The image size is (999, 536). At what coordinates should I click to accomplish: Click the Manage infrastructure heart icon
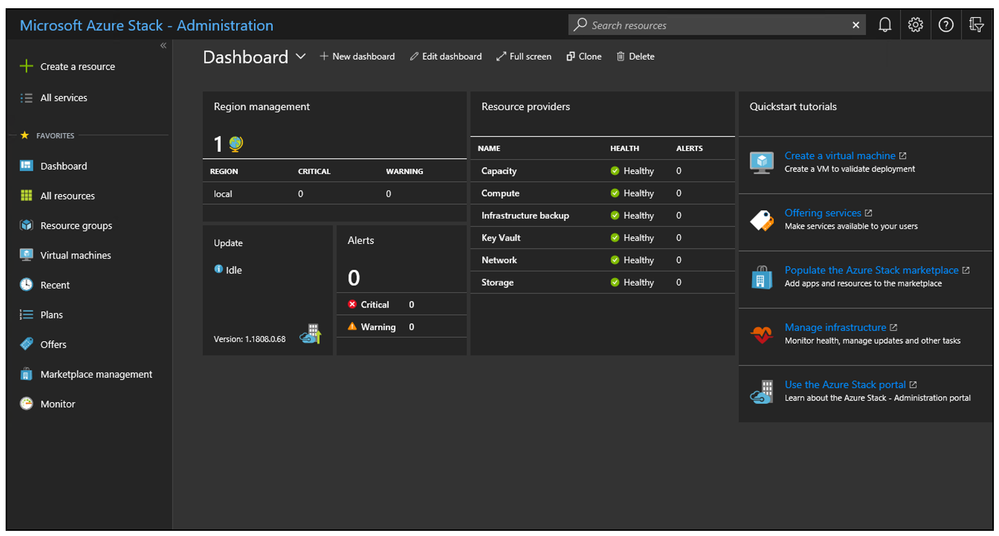pyautogui.click(x=761, y=334)
